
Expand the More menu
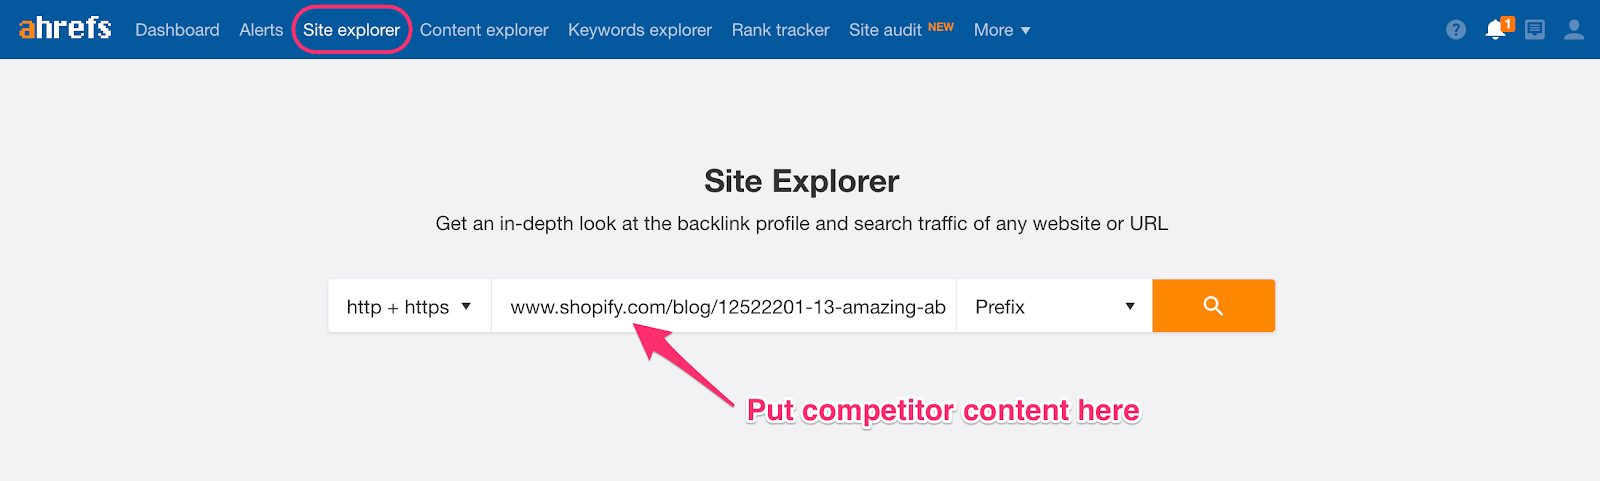click(1002, 30)
